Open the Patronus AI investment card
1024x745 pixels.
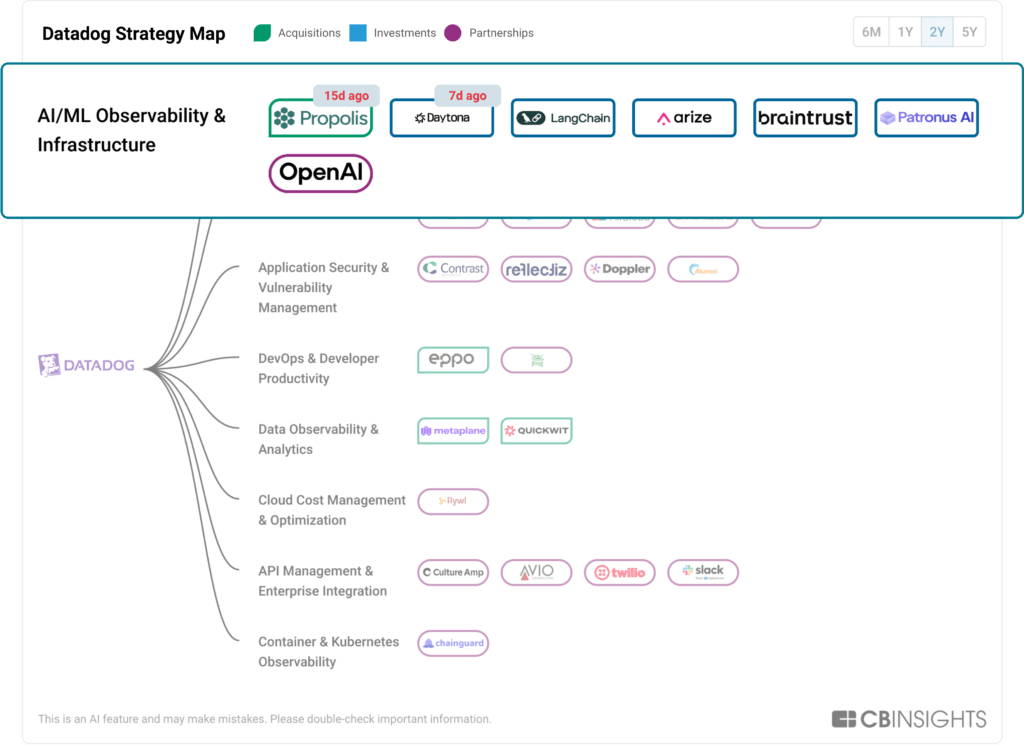point(926,118)
